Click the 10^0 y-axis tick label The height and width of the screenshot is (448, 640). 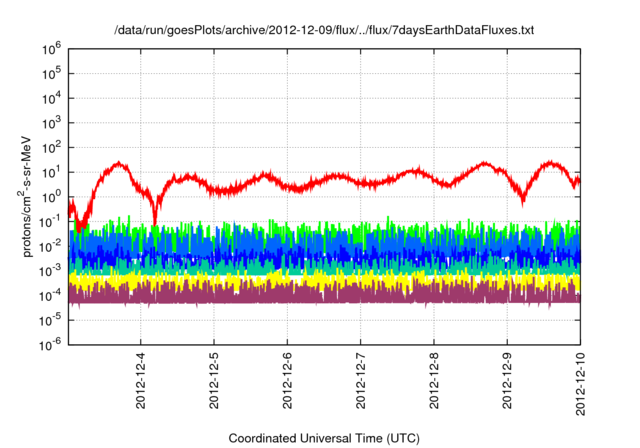51,197
